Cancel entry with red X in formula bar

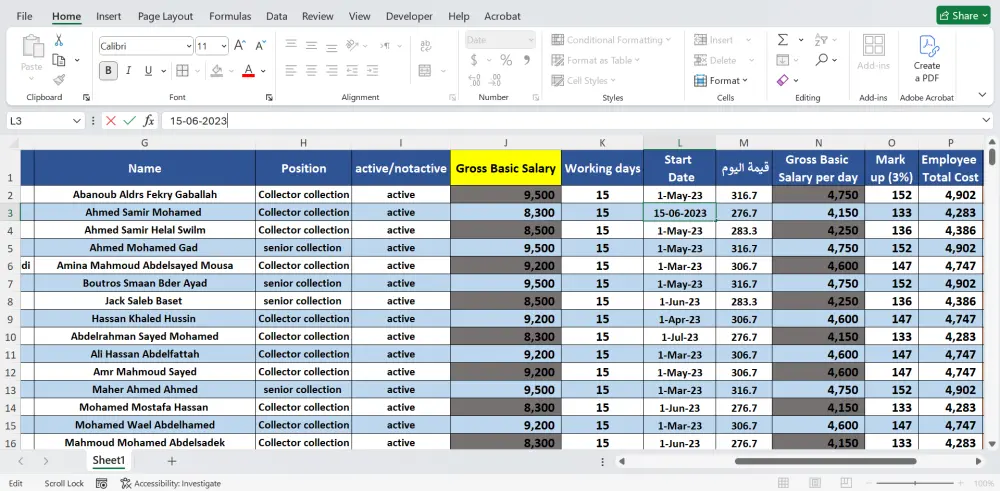pos(111,121)
